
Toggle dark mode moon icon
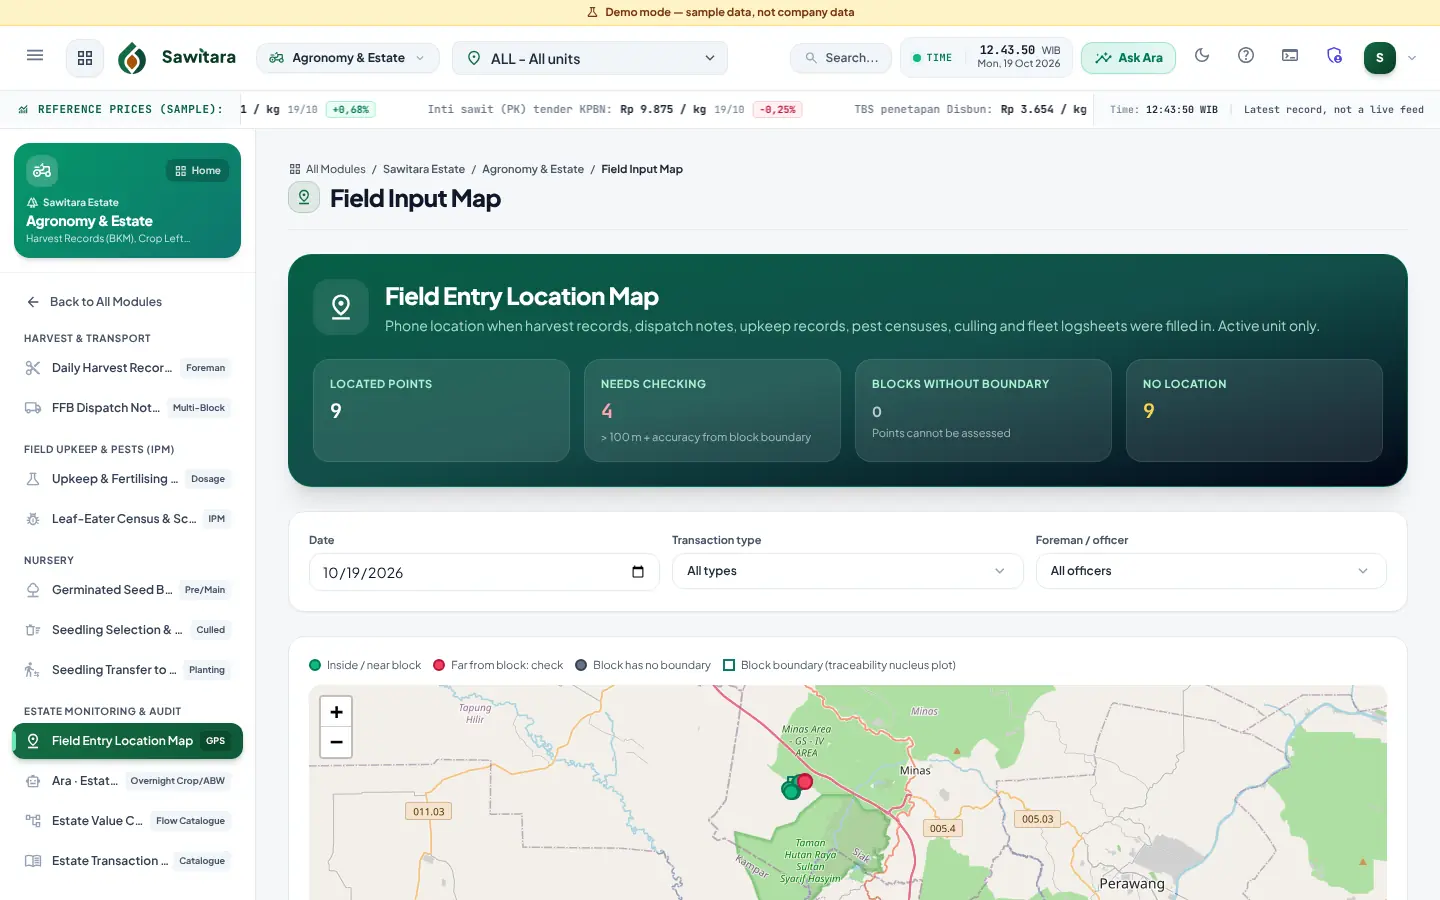pyautogui.click(x=1202, y=56)
